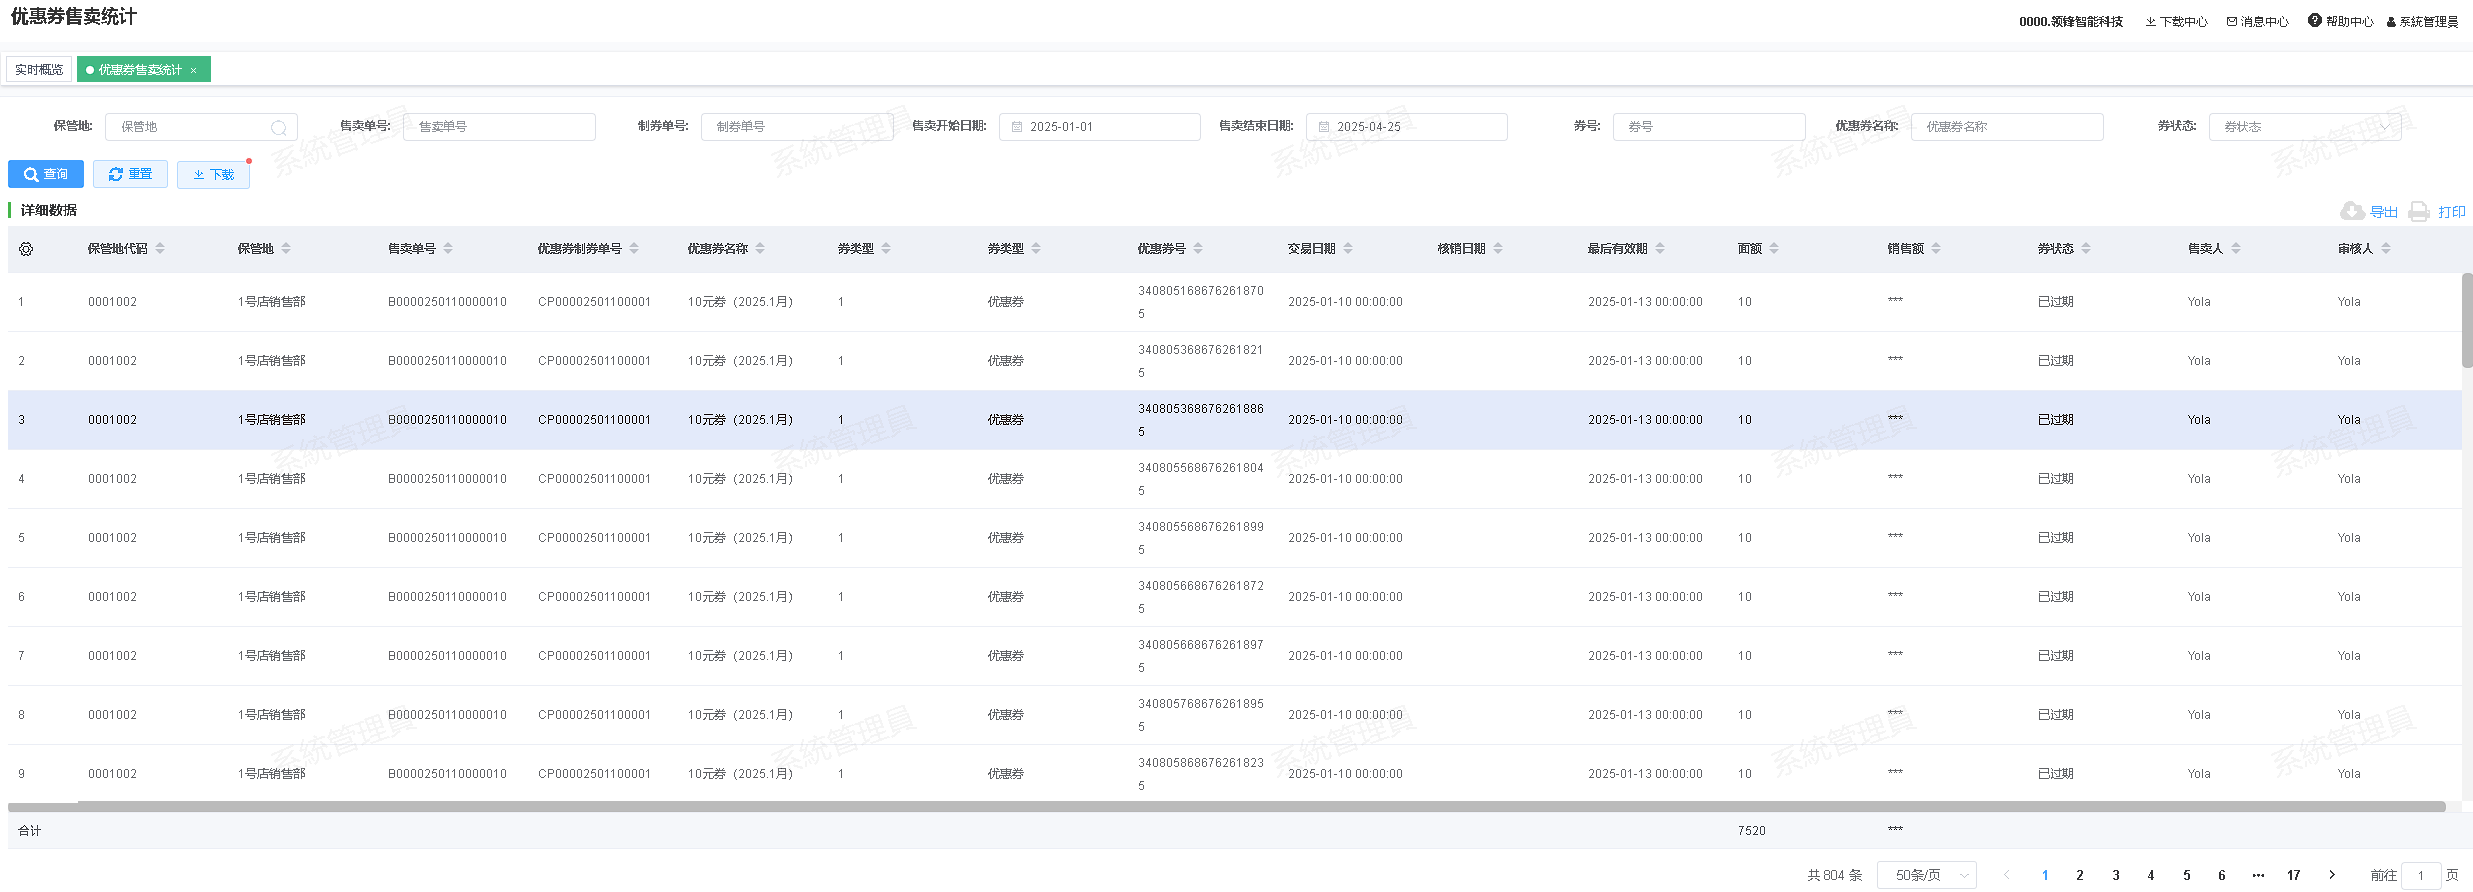The width and height of the screenshot is (2473, 892).
Task: Click the reset button
Action: 130,174
